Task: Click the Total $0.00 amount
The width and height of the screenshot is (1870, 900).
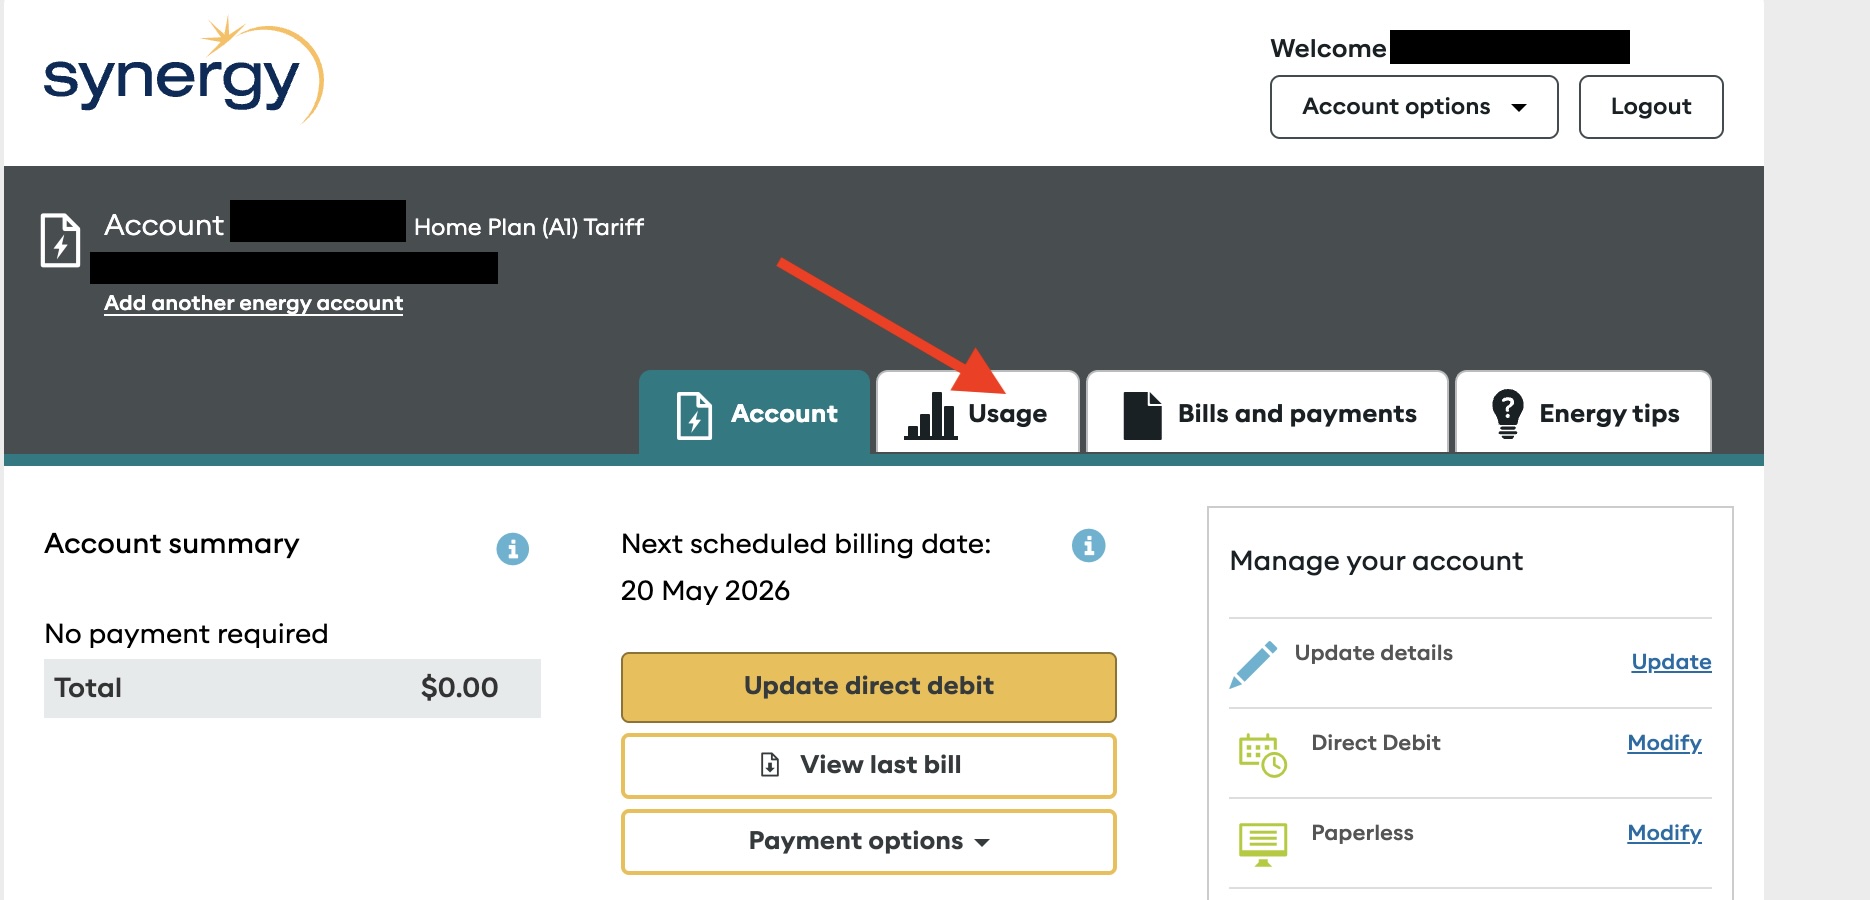Action: [x=459, y=688]
